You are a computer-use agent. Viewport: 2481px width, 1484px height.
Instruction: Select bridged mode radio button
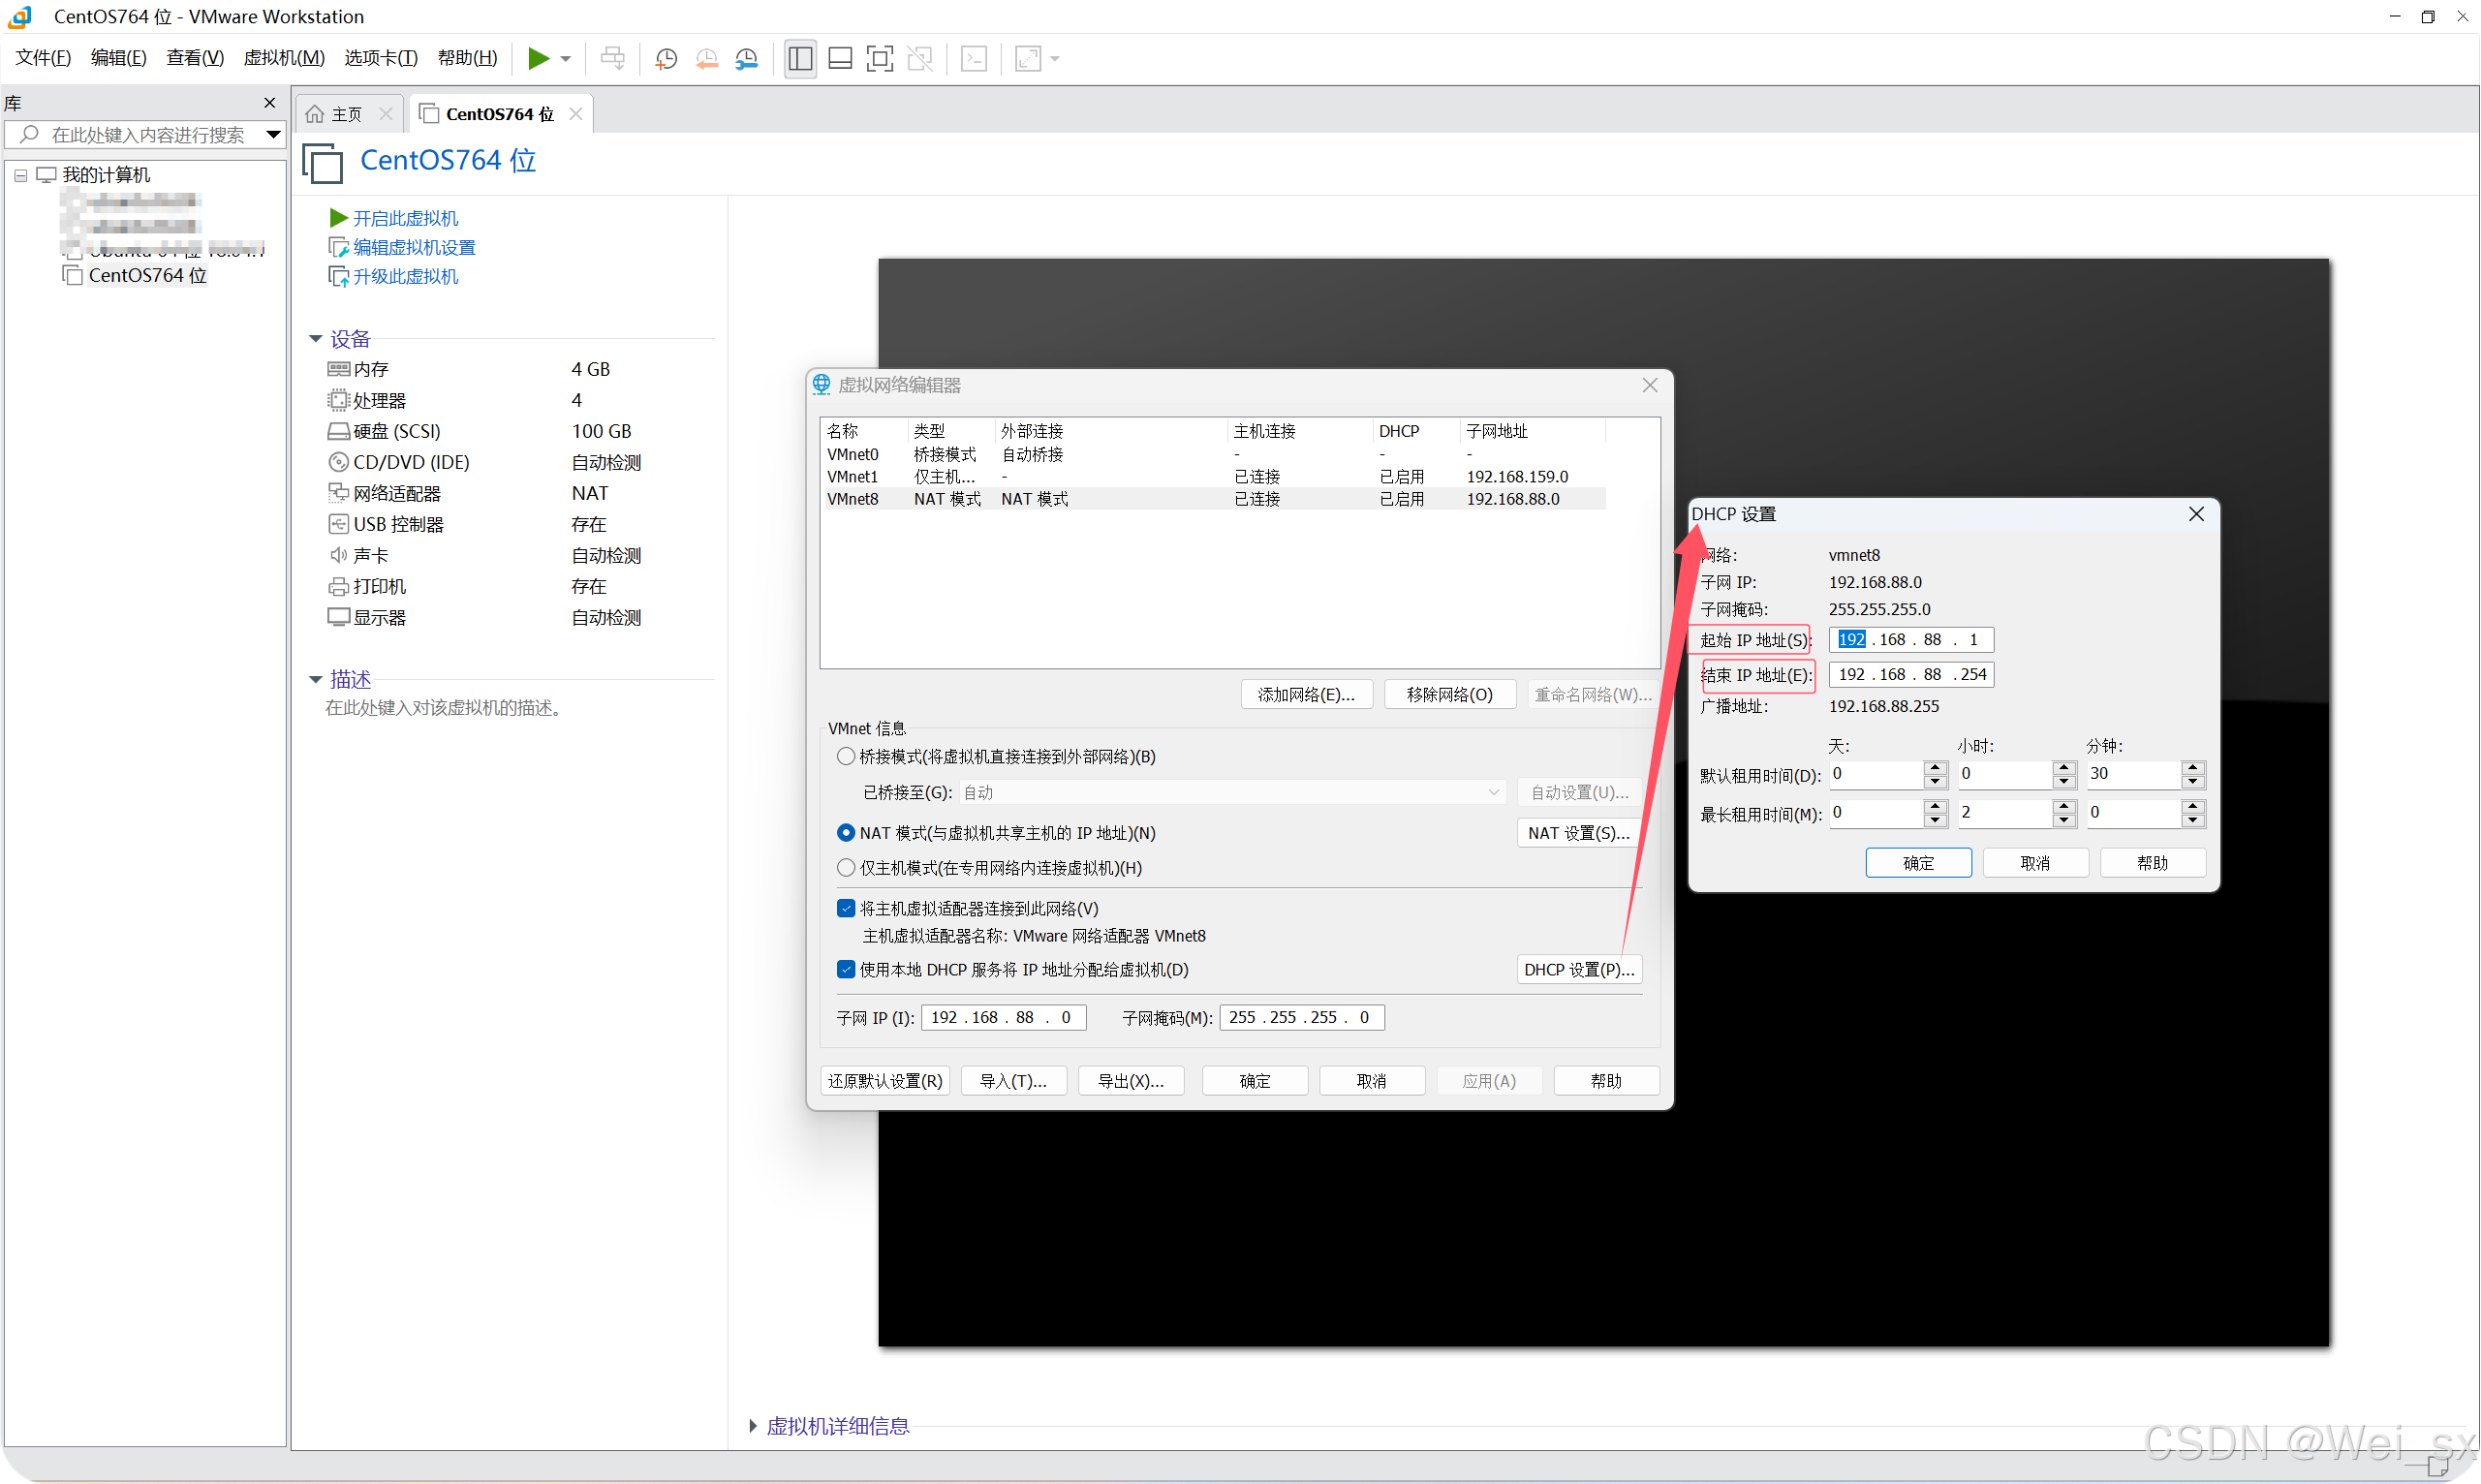(846, 757)
